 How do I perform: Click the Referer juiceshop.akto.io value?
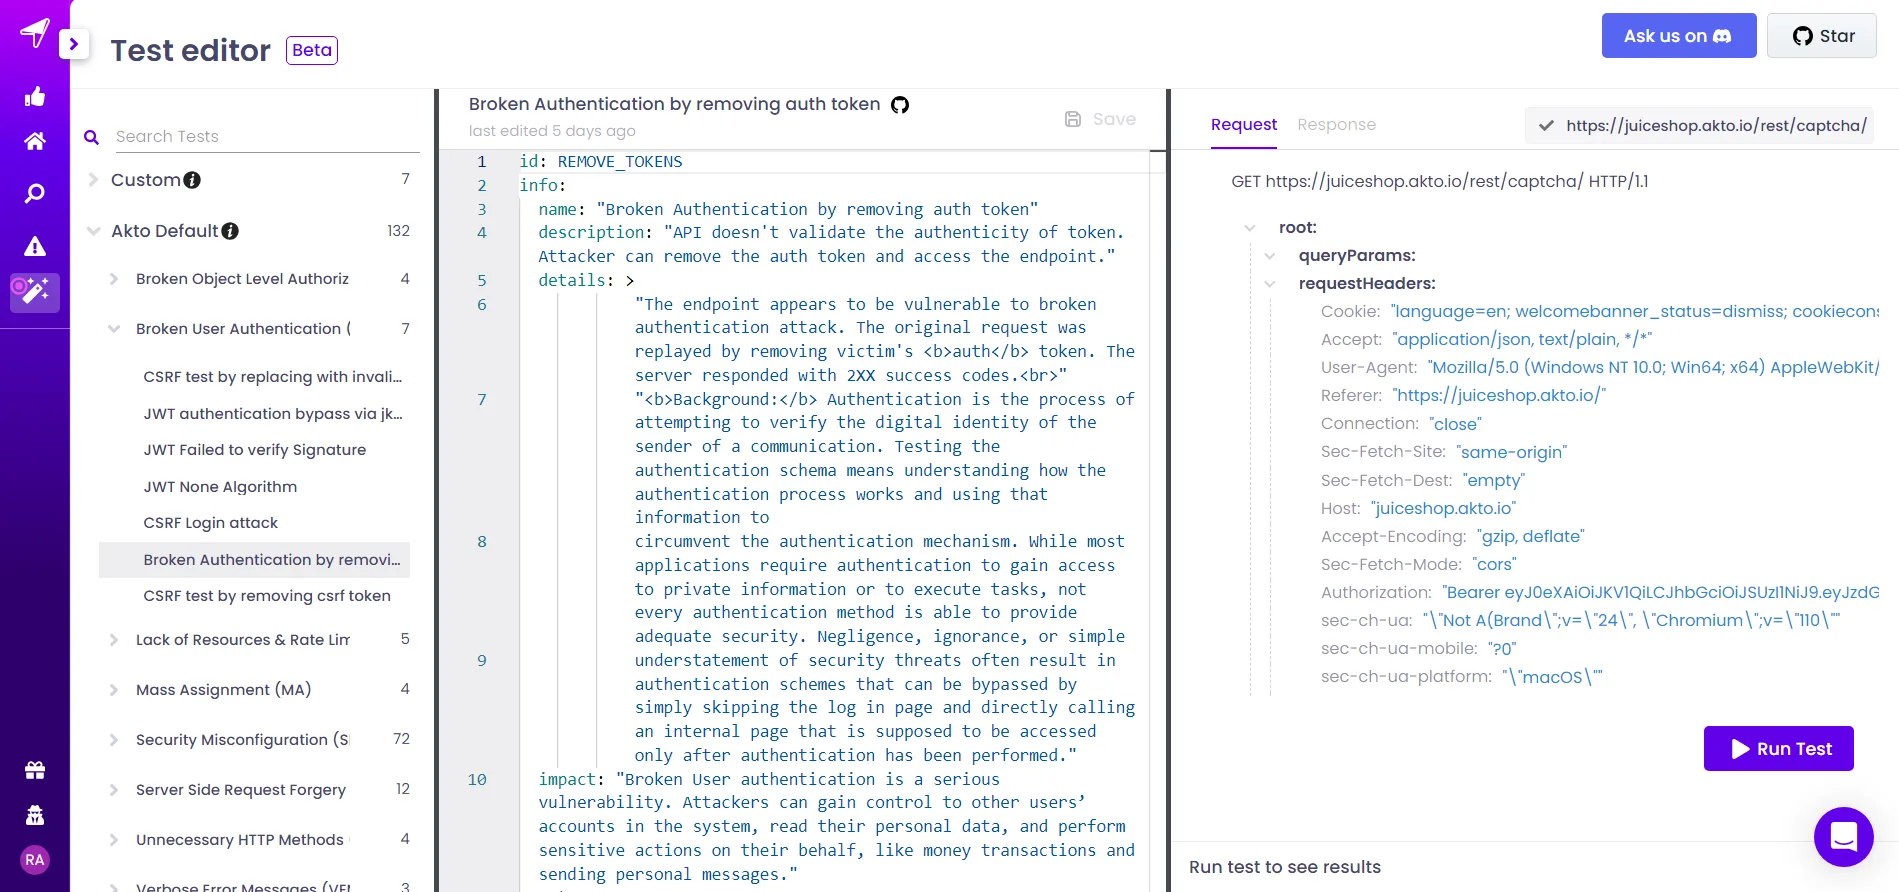point(1499,396)
